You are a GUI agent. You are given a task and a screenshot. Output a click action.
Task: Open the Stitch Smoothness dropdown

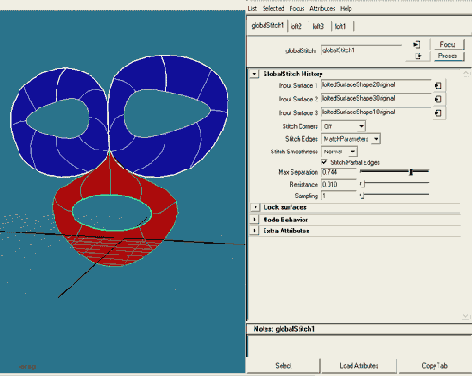(x=339, y=152)
